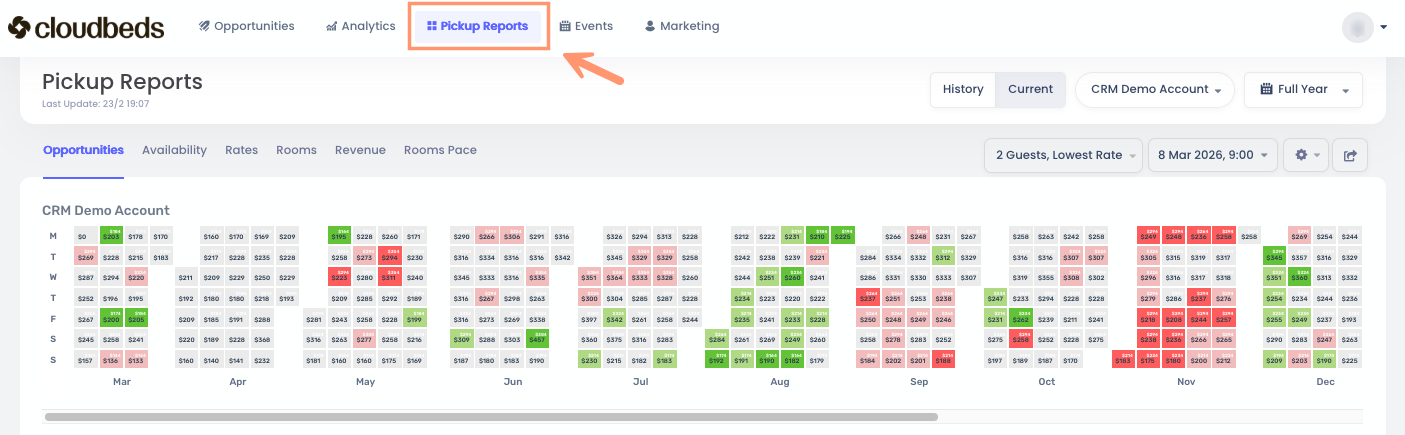Click the user avatar icon
Screen dimensions: 1405x435
coord(1358,27)
